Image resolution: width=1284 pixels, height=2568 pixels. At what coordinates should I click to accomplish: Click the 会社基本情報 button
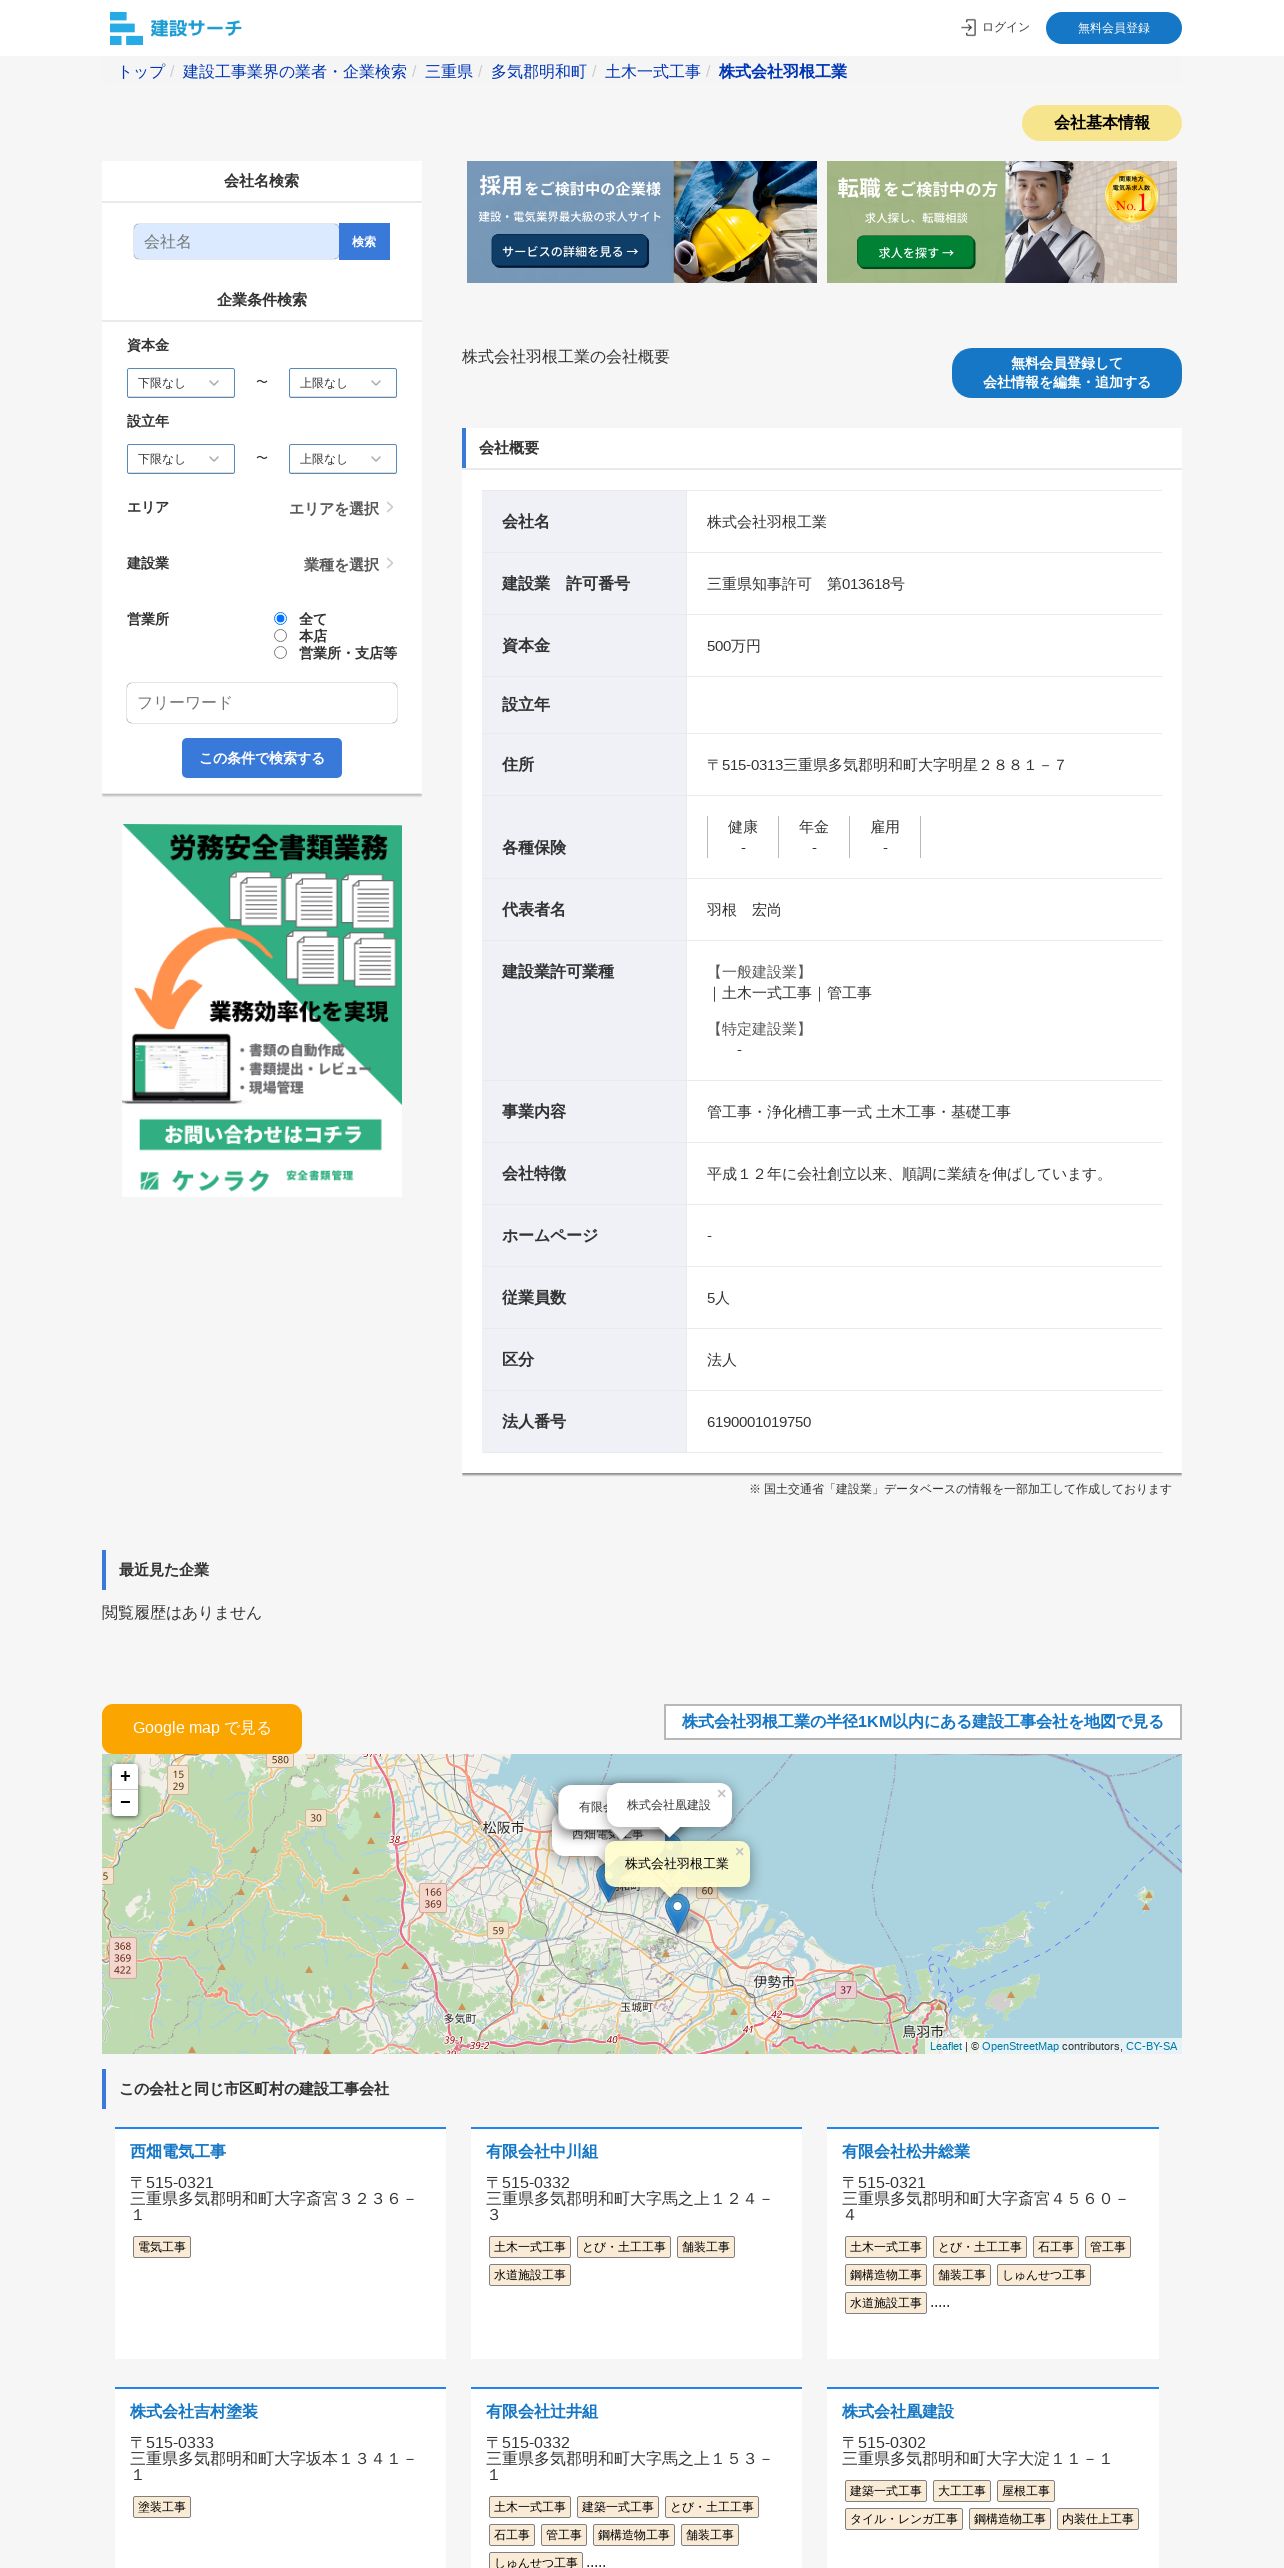(x=1102, y=123)
